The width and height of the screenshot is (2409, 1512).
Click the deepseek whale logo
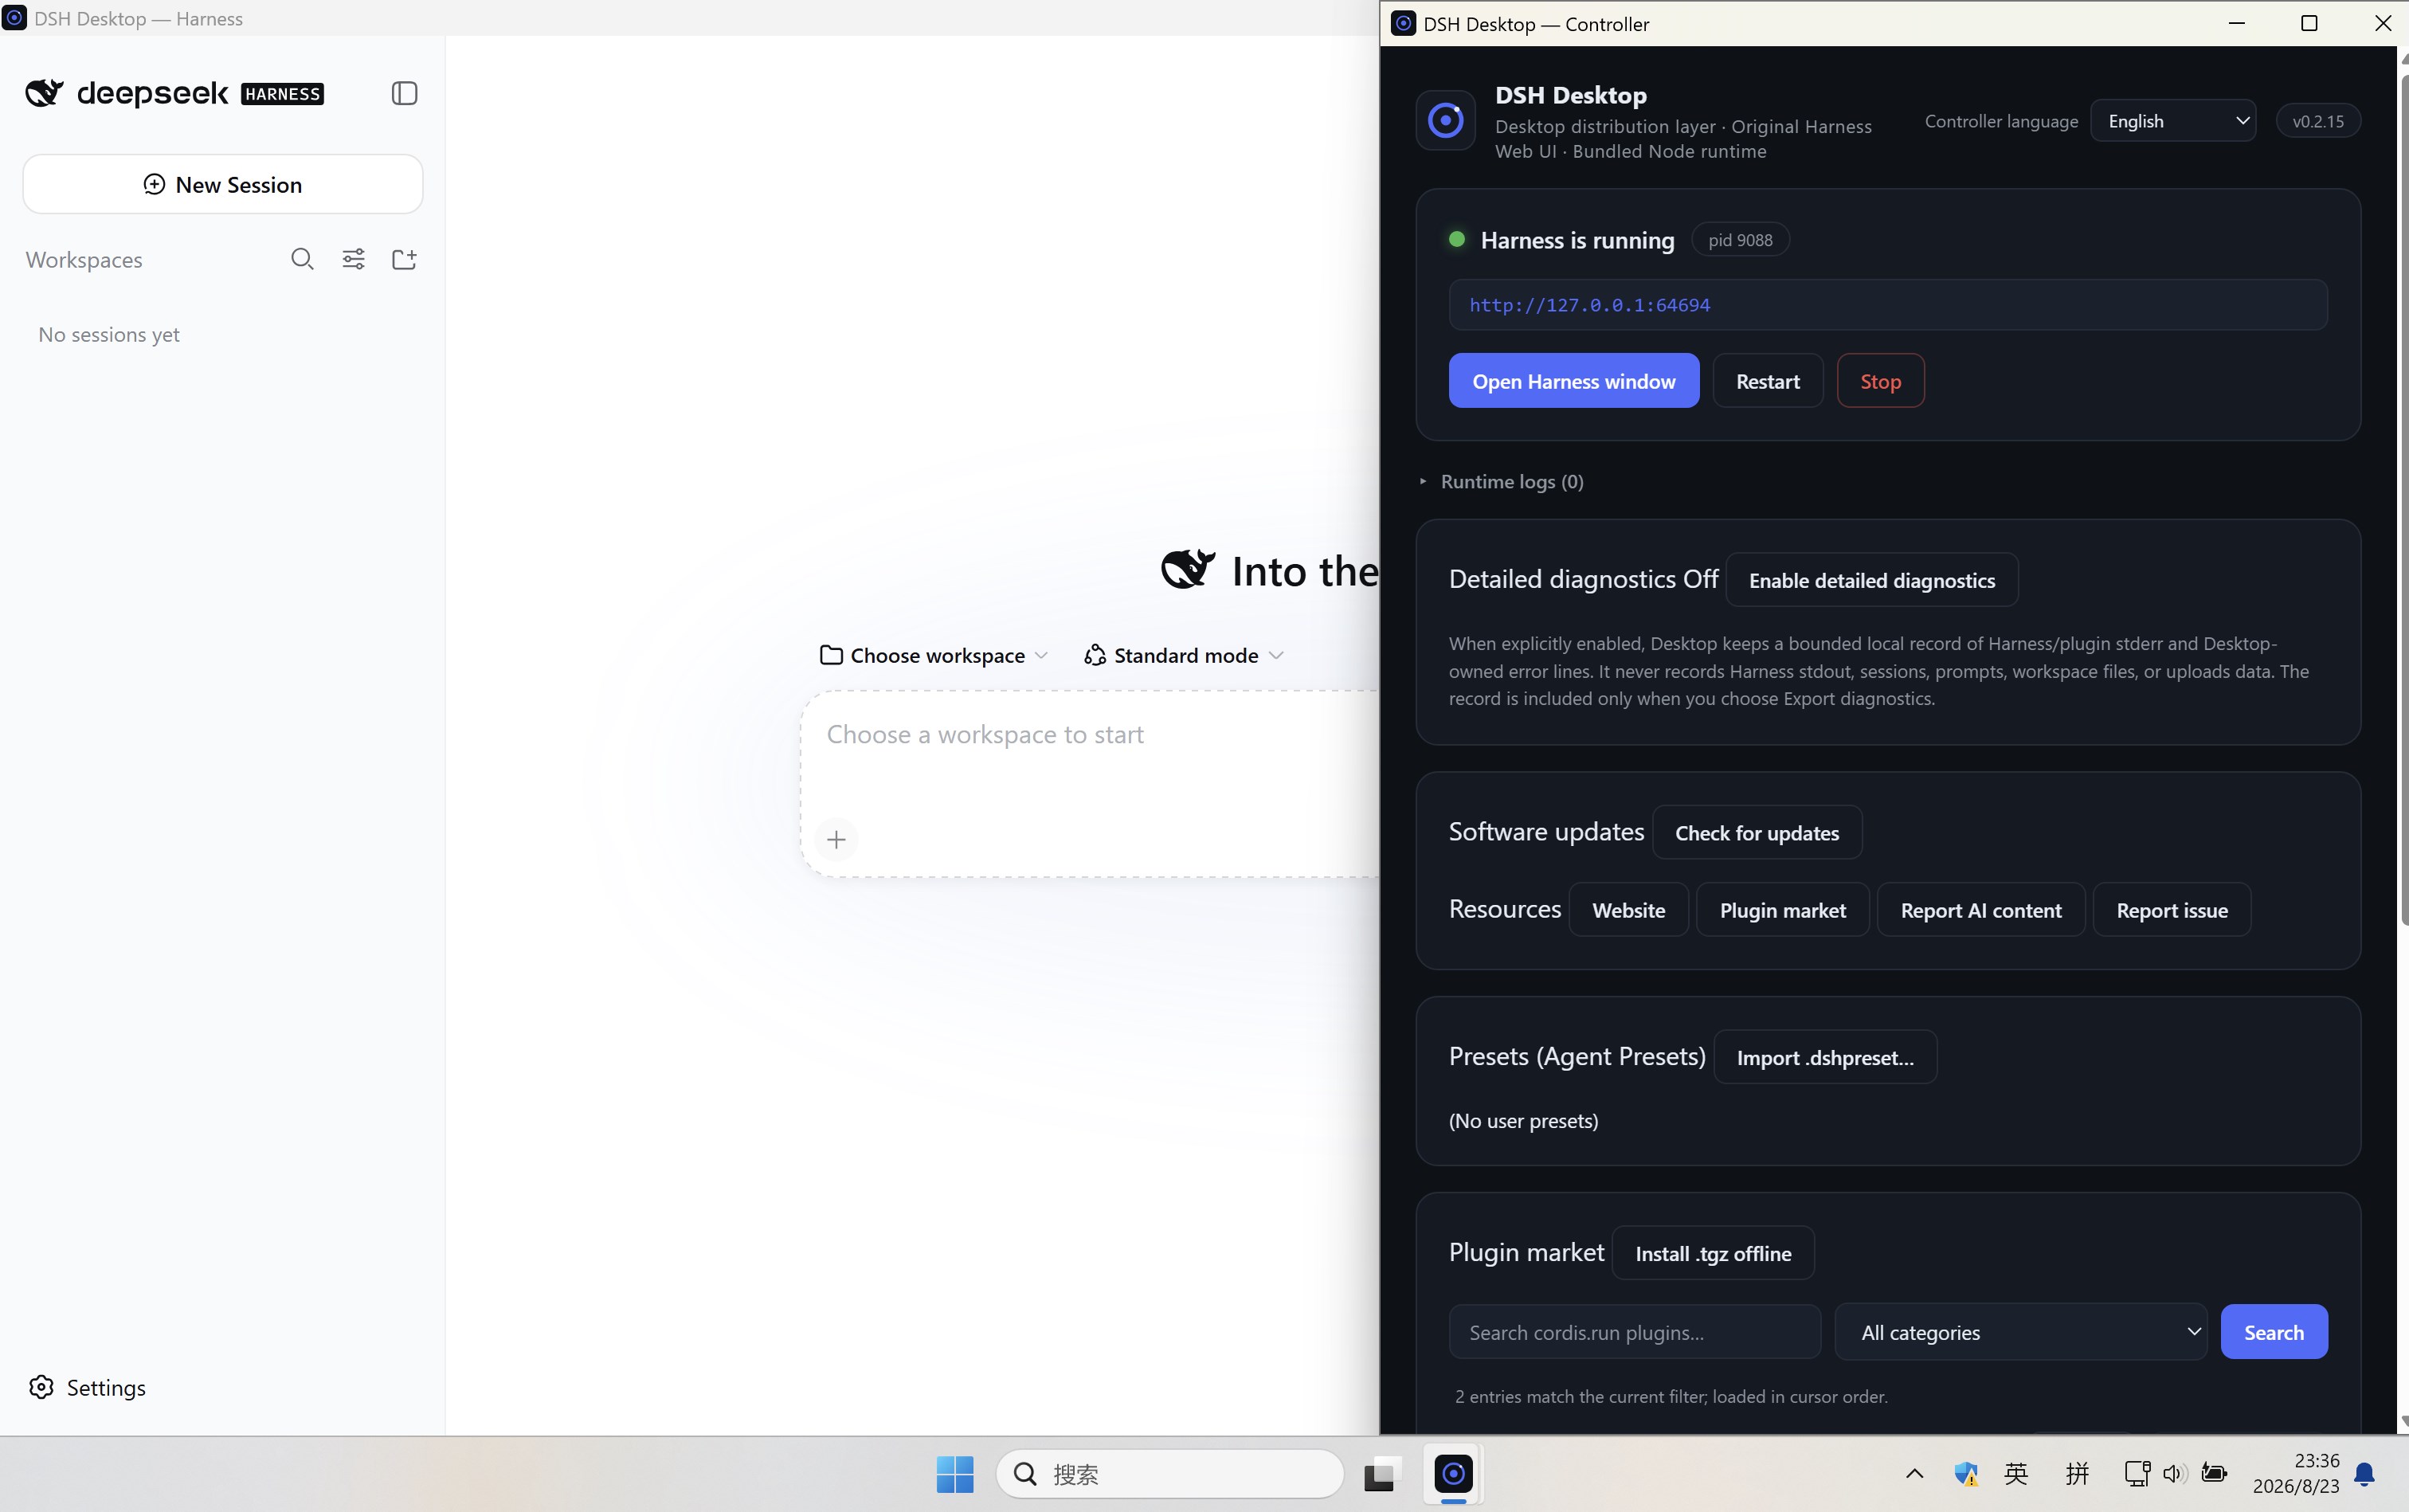tap(44, 93)
